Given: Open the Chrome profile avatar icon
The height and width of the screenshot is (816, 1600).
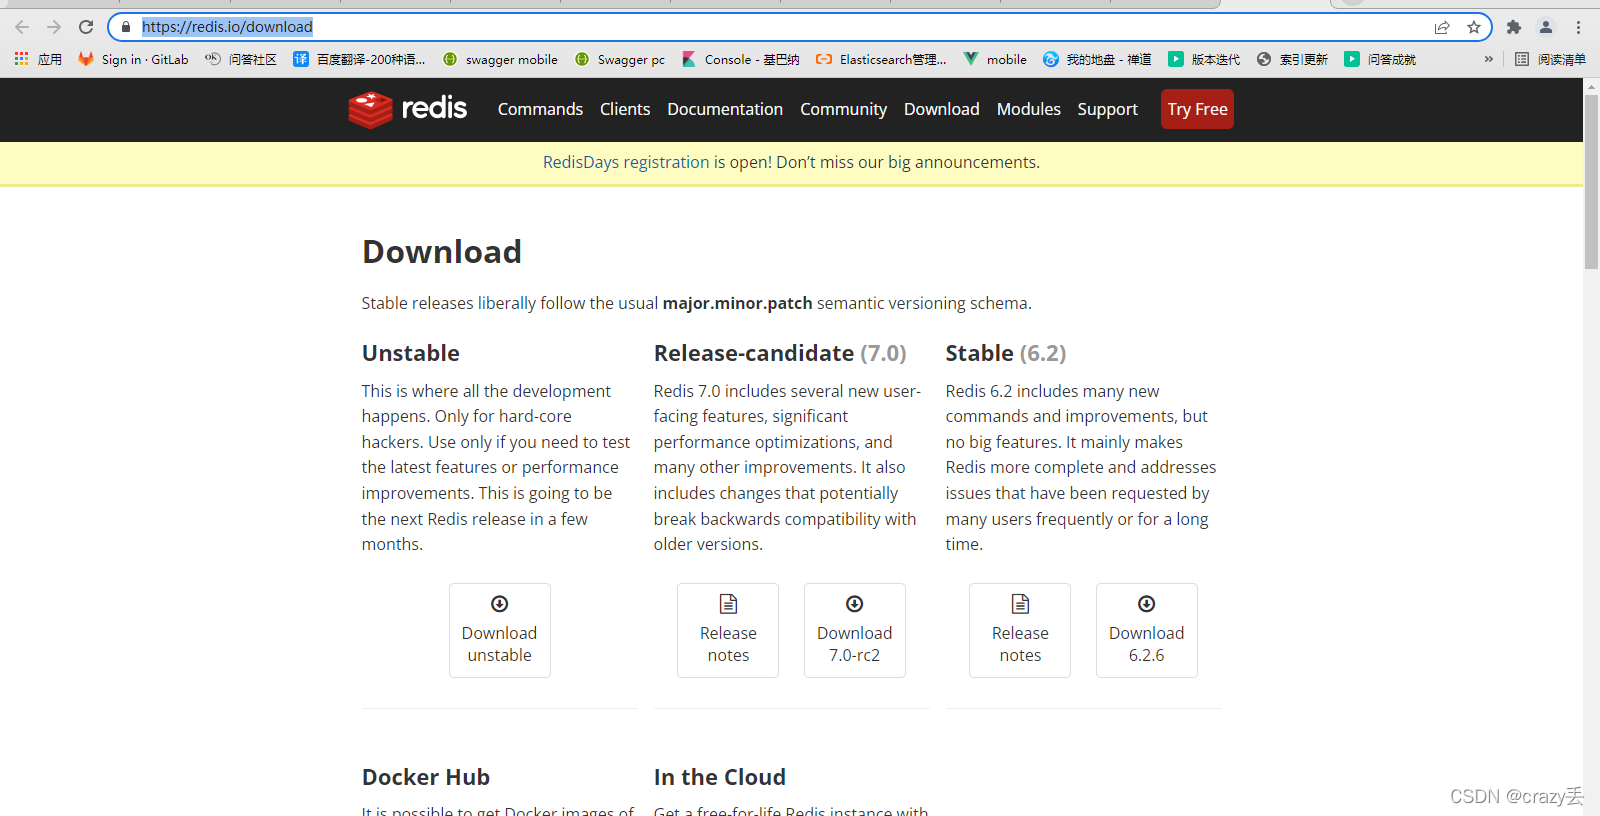Looking at the screenshot, I should coord(1546,27).
